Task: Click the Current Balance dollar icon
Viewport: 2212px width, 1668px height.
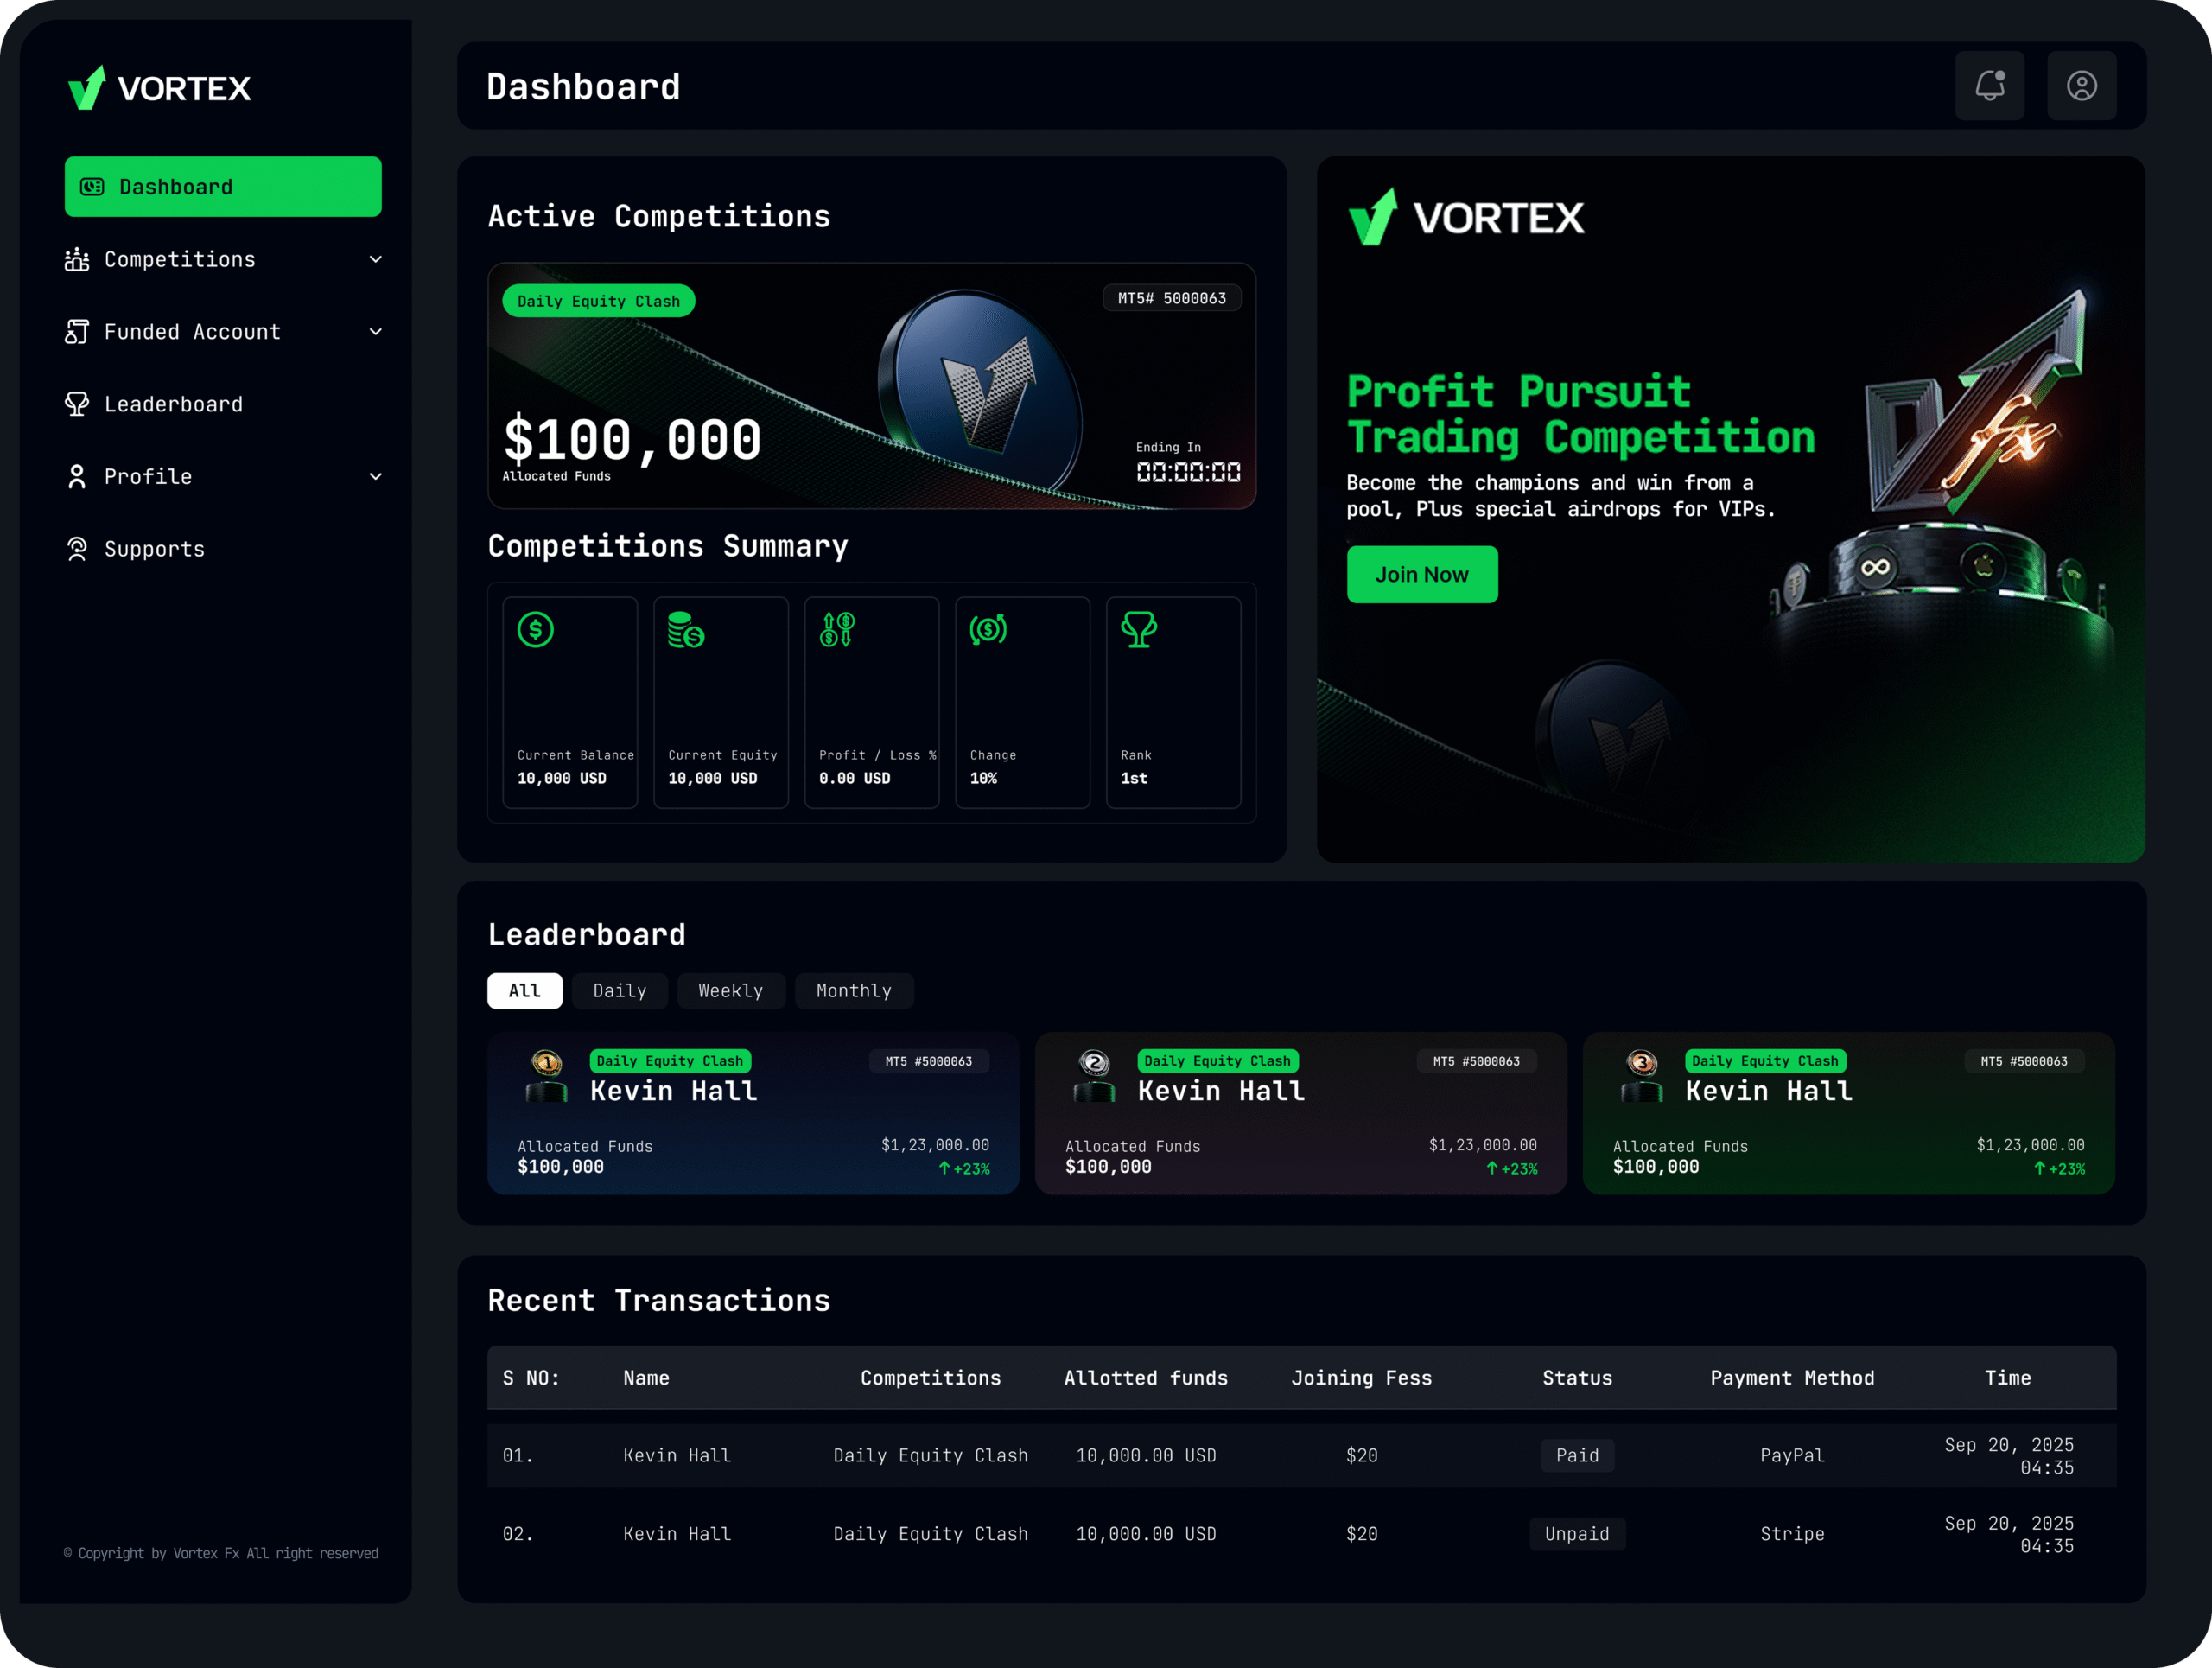Action: (536, 630)
